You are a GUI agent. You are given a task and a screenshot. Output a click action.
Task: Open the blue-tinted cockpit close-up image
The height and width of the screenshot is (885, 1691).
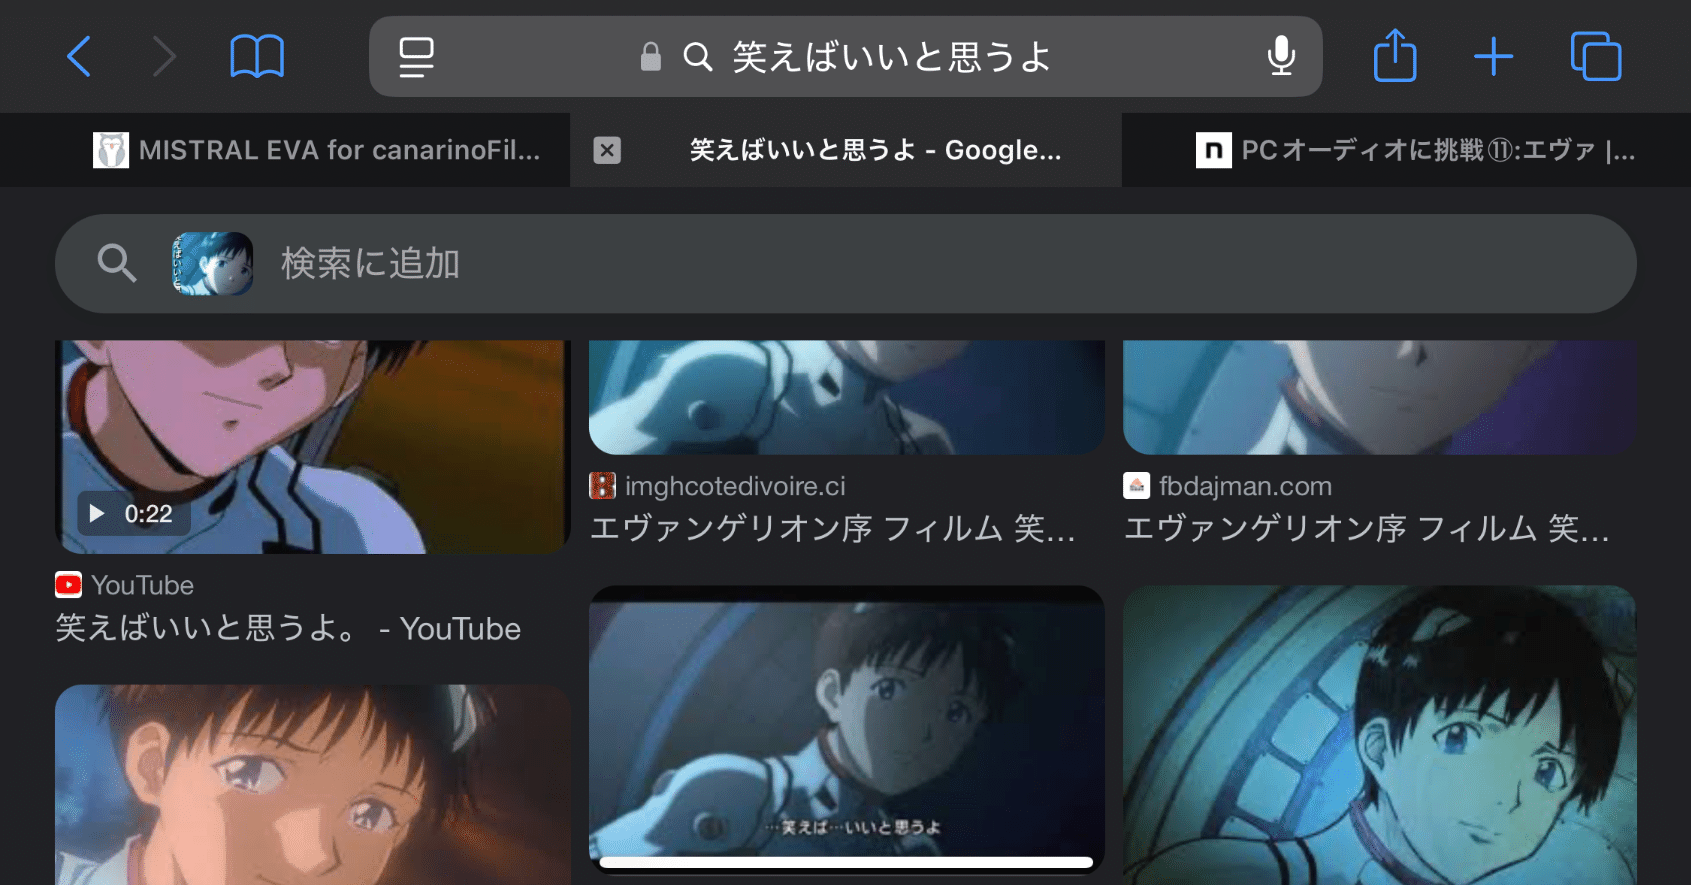pyautogui.click(x=1380, y=735)
